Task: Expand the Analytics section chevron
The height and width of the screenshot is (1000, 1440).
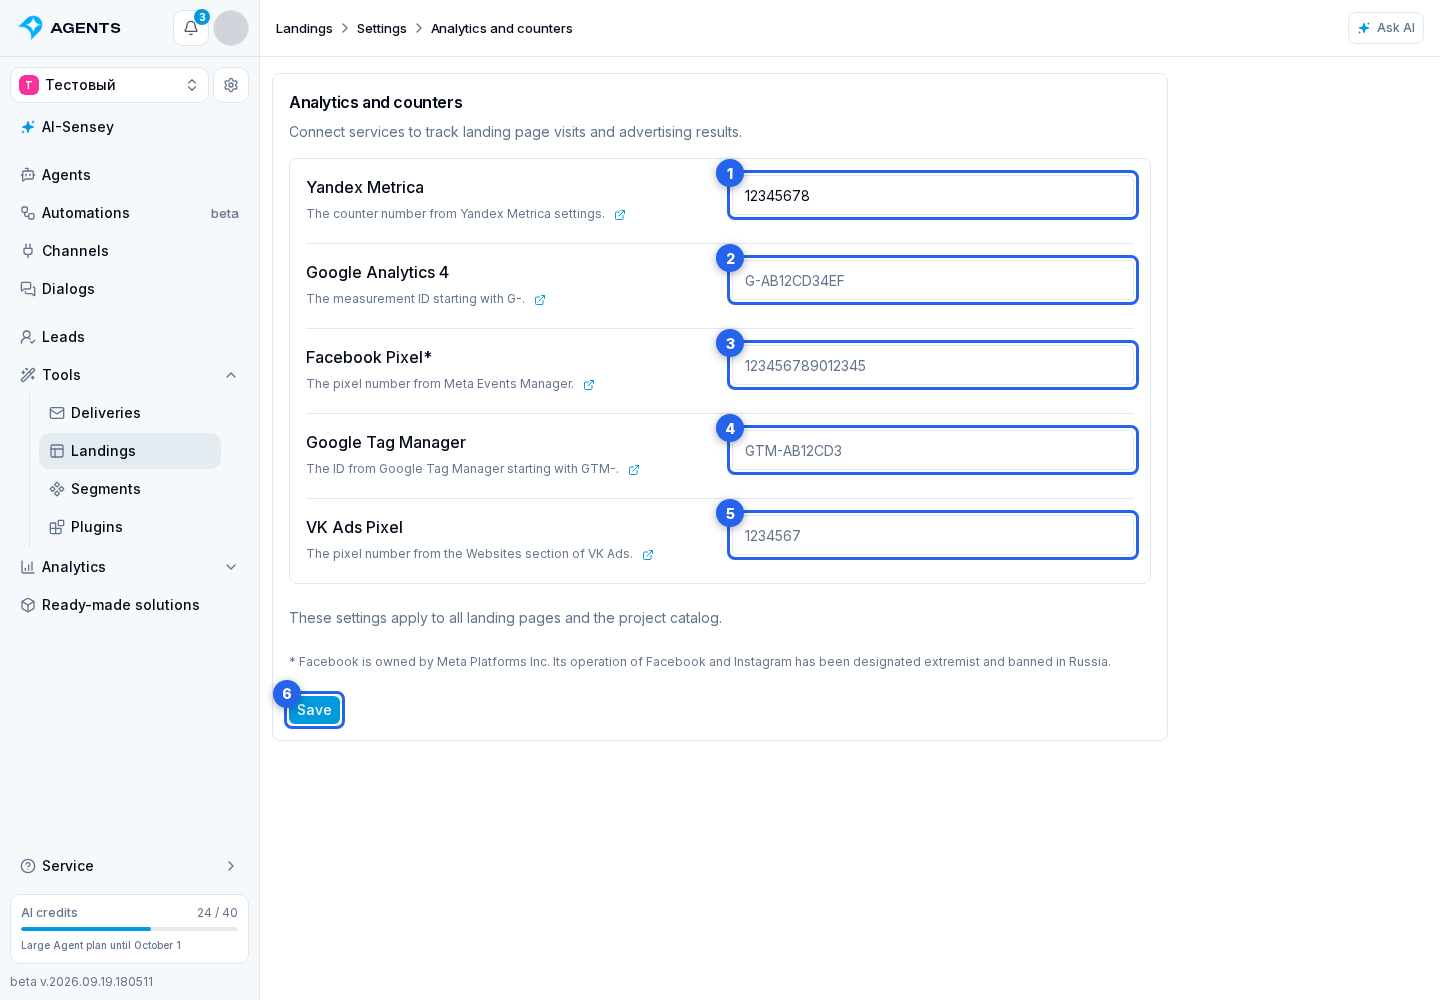Action: 231,567
